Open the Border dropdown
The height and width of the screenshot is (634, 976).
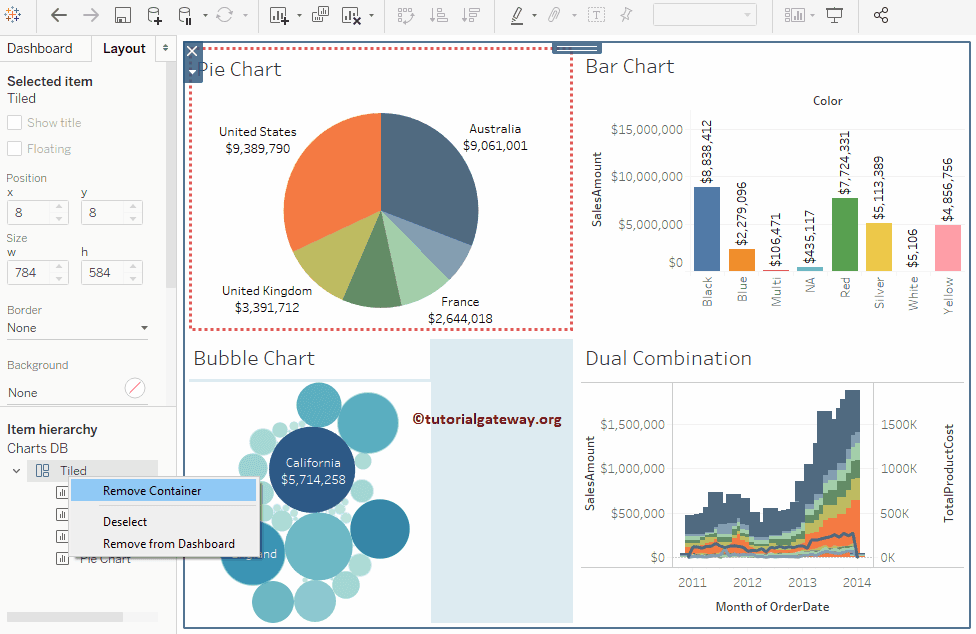pyautogui.click(x=78, y=328)
